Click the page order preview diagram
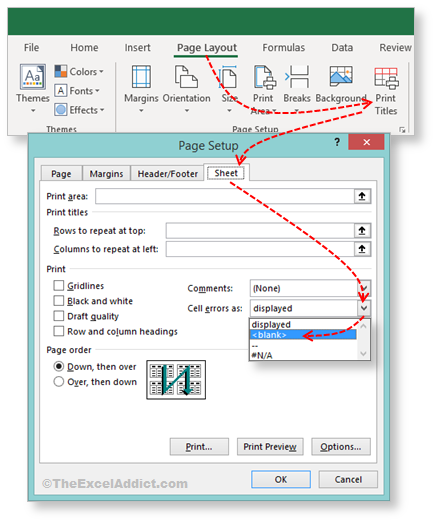Image resolution: width=435 pixels, height=522 pixels. (x=176, y=379)
